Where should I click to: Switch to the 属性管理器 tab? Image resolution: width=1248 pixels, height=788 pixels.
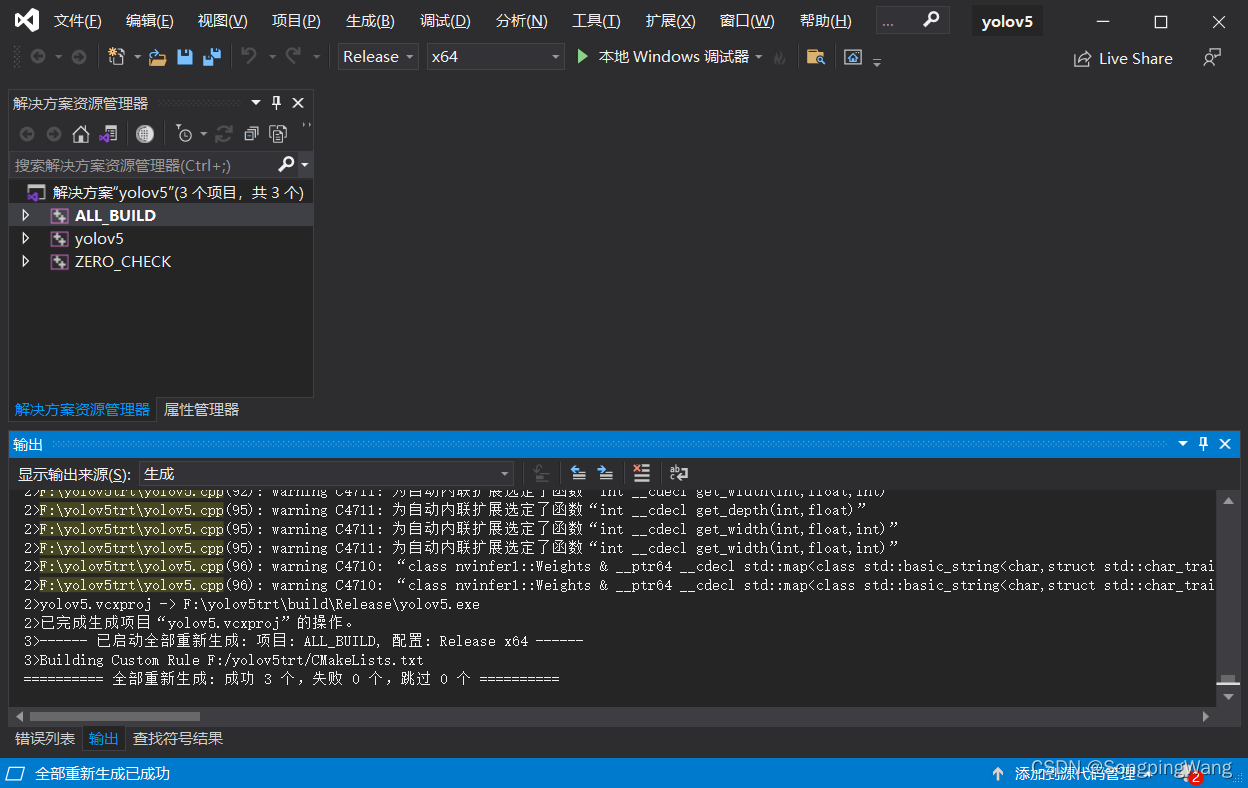point(201,409)
